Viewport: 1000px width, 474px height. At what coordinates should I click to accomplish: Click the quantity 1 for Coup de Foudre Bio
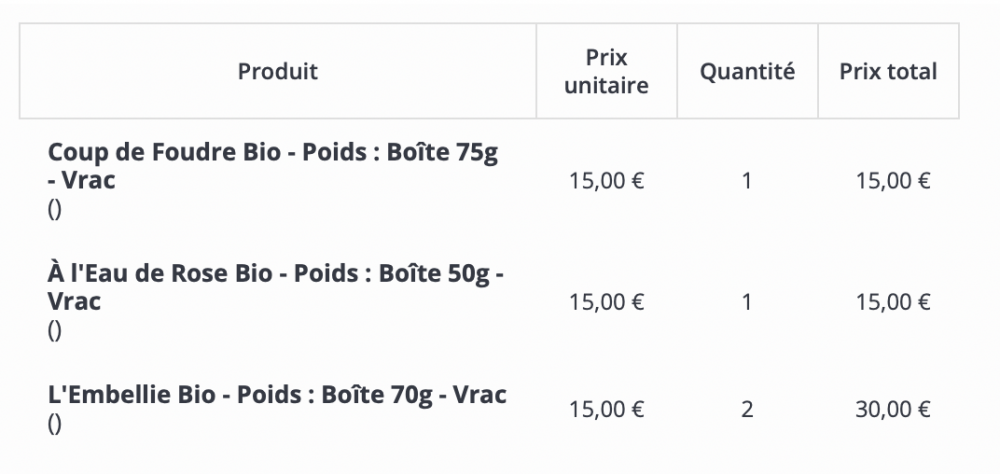pyautogui.click(x=747, y=181)
